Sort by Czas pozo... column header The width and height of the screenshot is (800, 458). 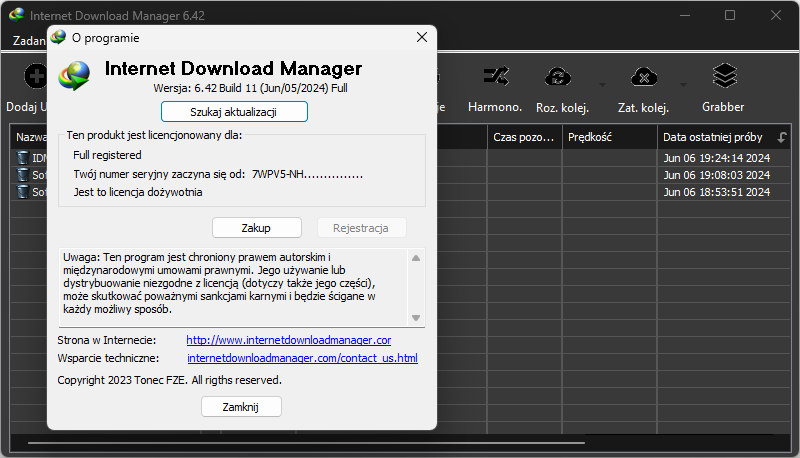point(524,137)
